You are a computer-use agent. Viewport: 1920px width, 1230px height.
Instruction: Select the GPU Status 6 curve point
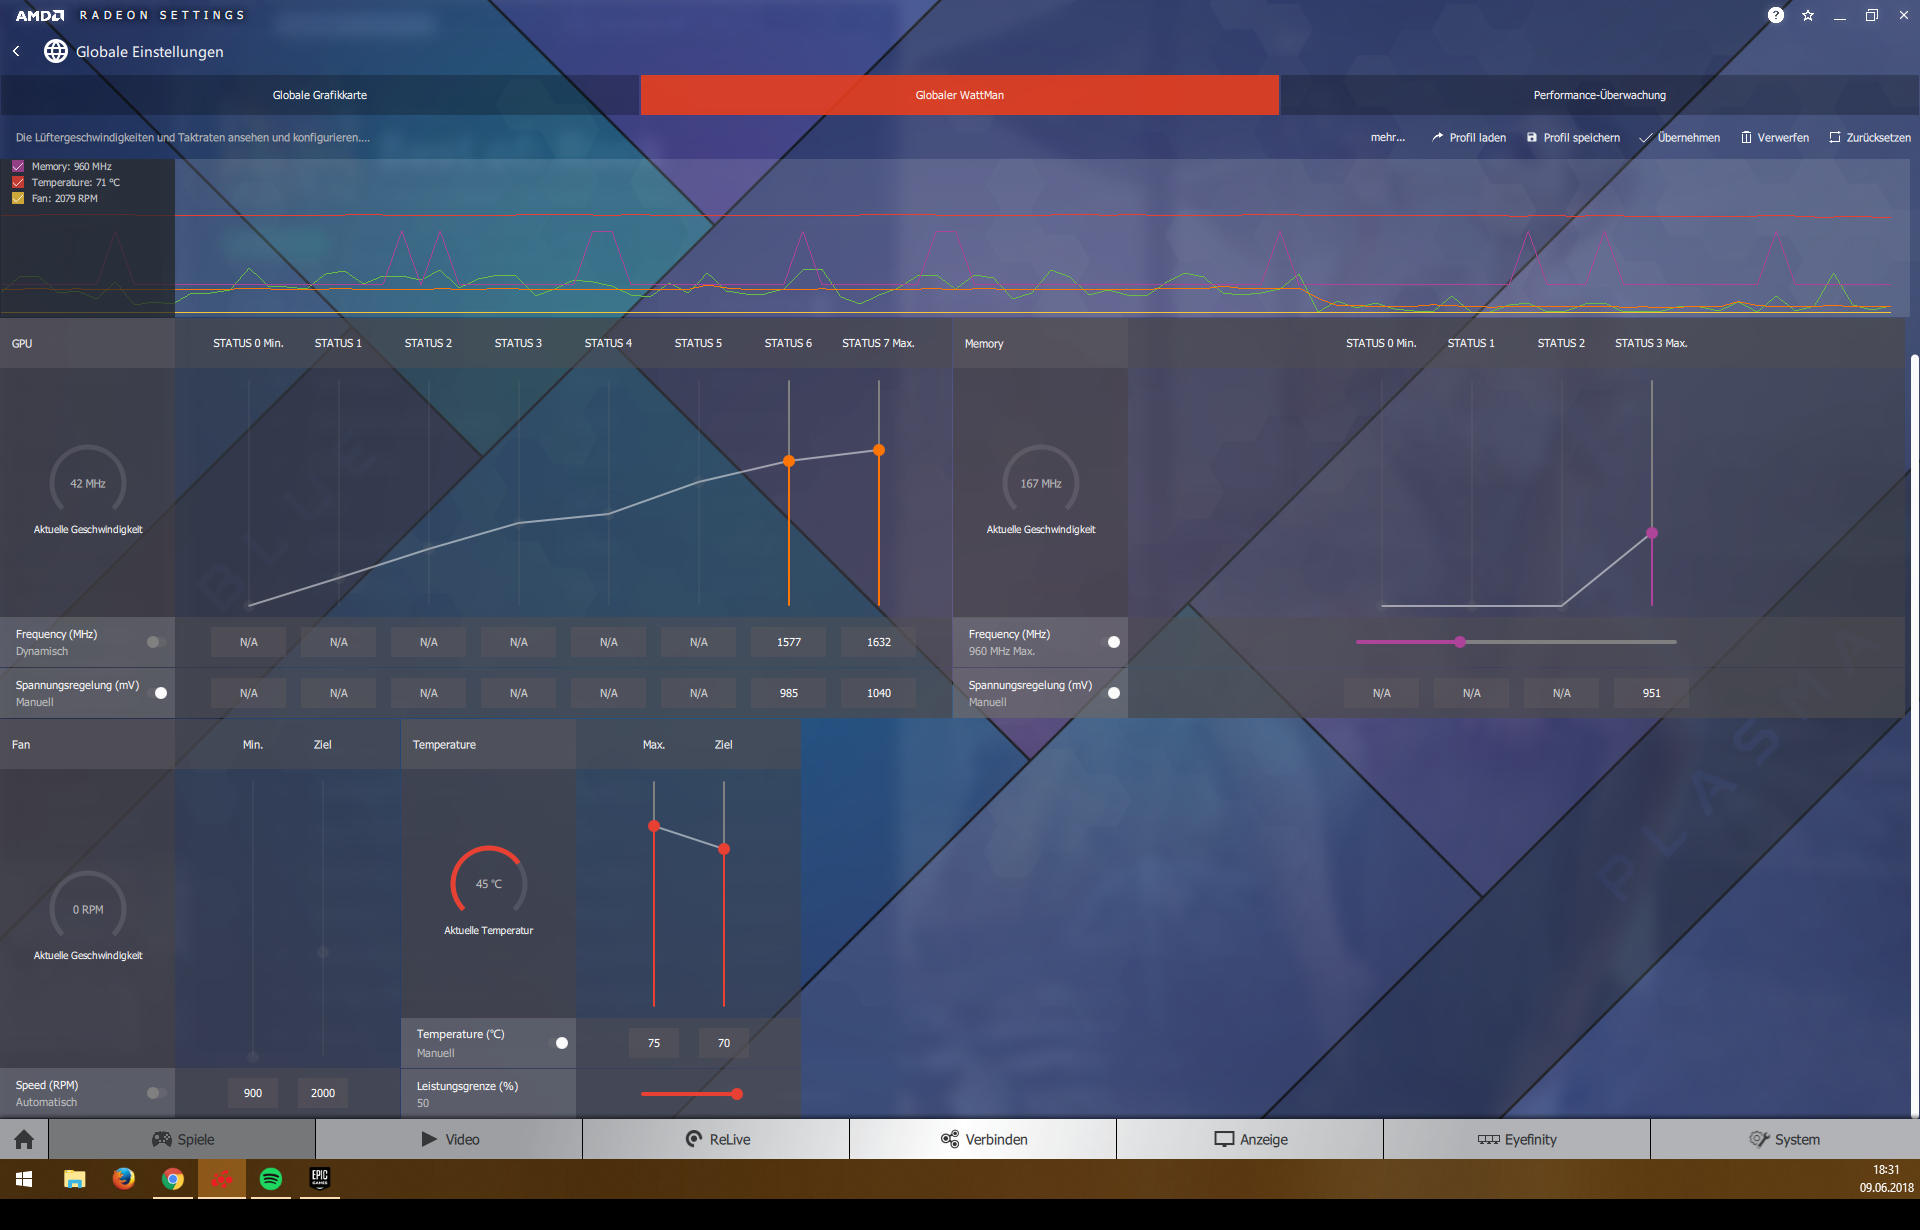(x=789, y=461)
